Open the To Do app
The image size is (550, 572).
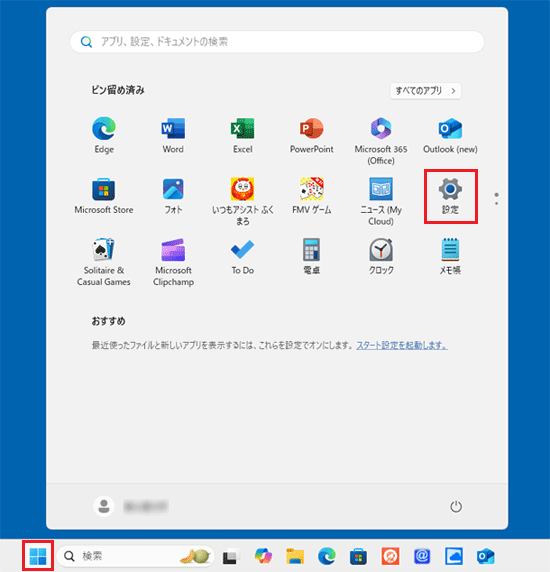tap(243, 257)
